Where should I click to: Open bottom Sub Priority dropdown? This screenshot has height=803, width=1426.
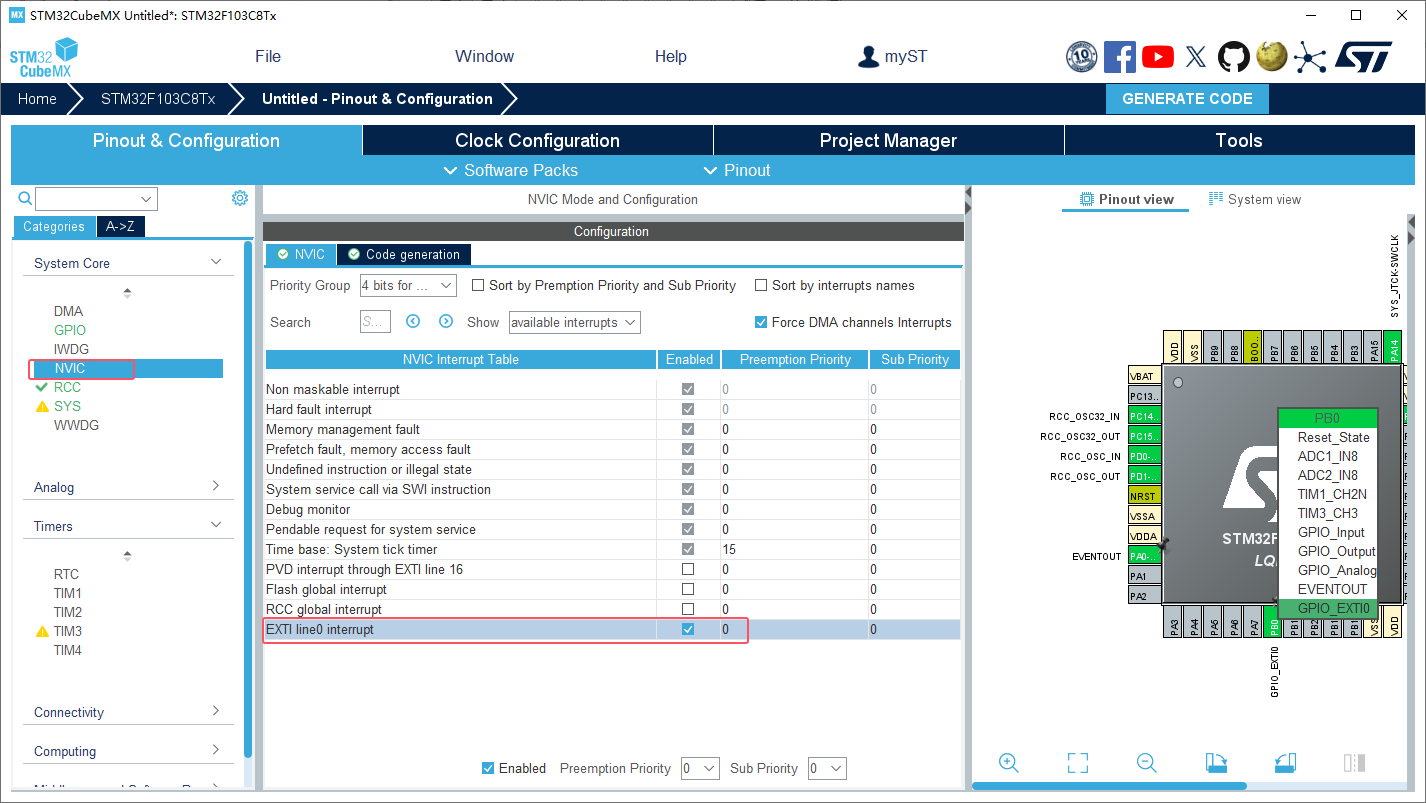point(827,768)
